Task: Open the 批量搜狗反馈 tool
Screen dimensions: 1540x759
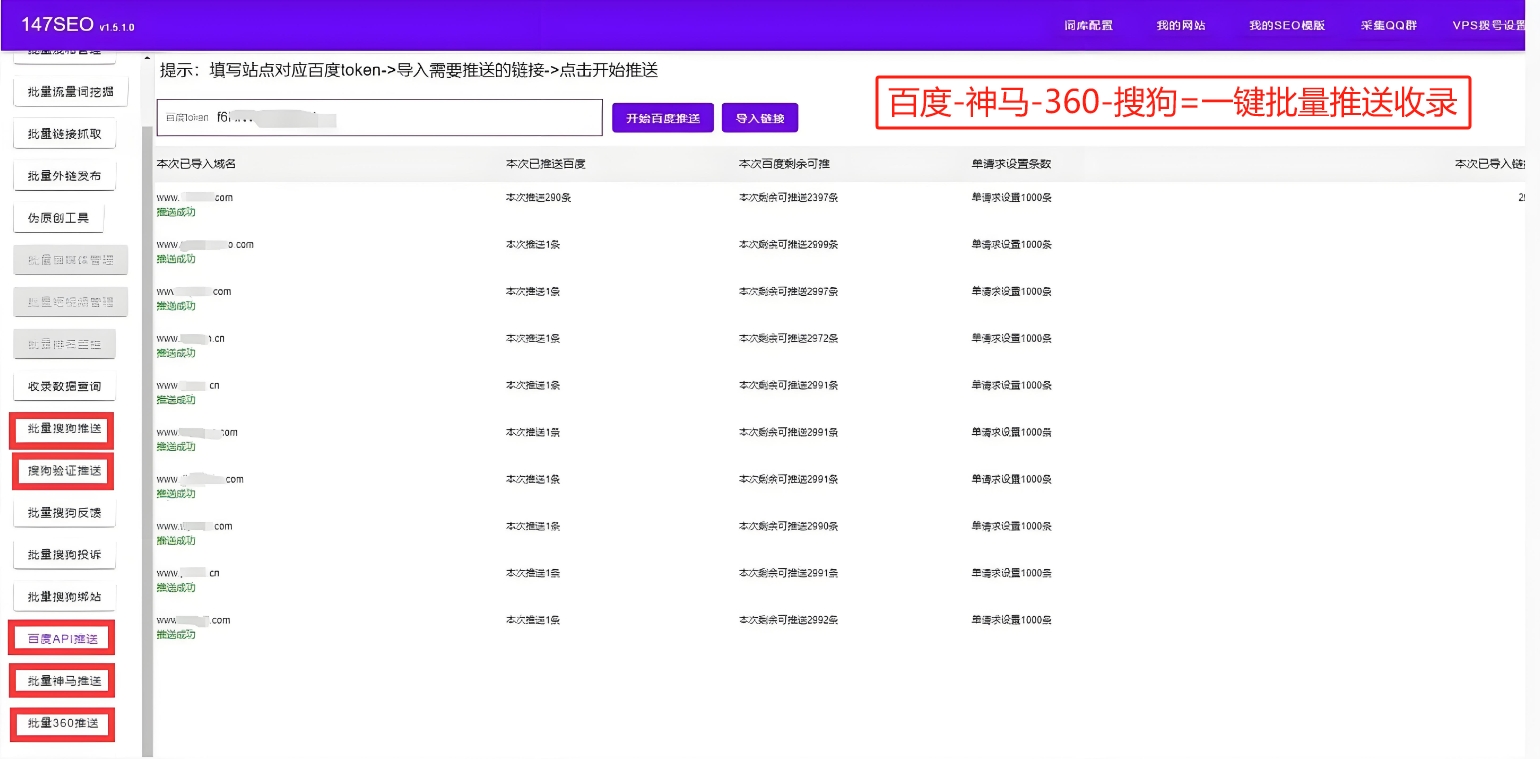Action: coord(62,511)
